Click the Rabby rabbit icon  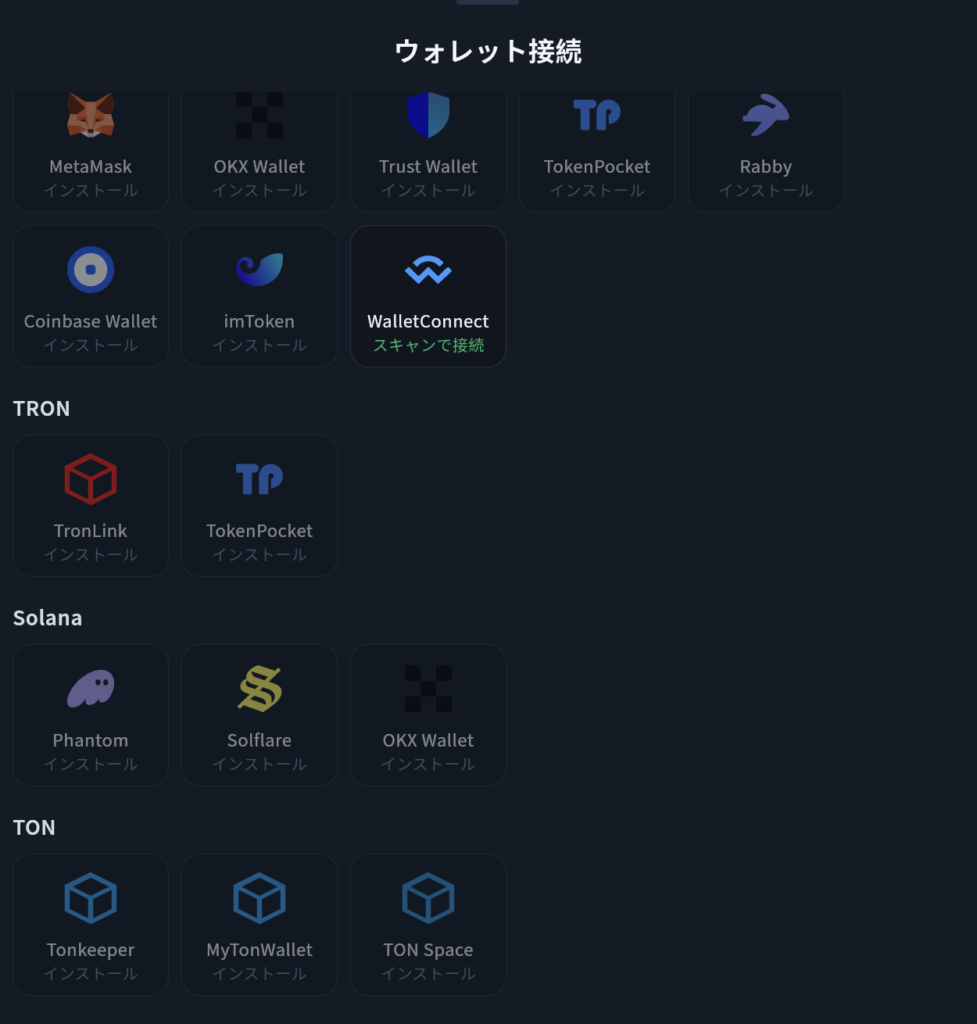point(765,115)
